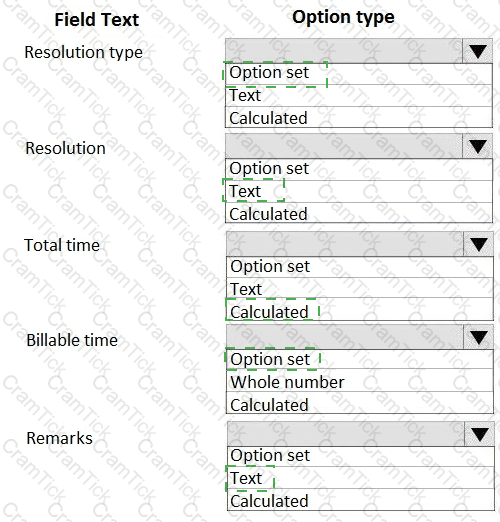Expand the Resolution field dropdown arrow

pyautogui.click(x=477, y=146)
